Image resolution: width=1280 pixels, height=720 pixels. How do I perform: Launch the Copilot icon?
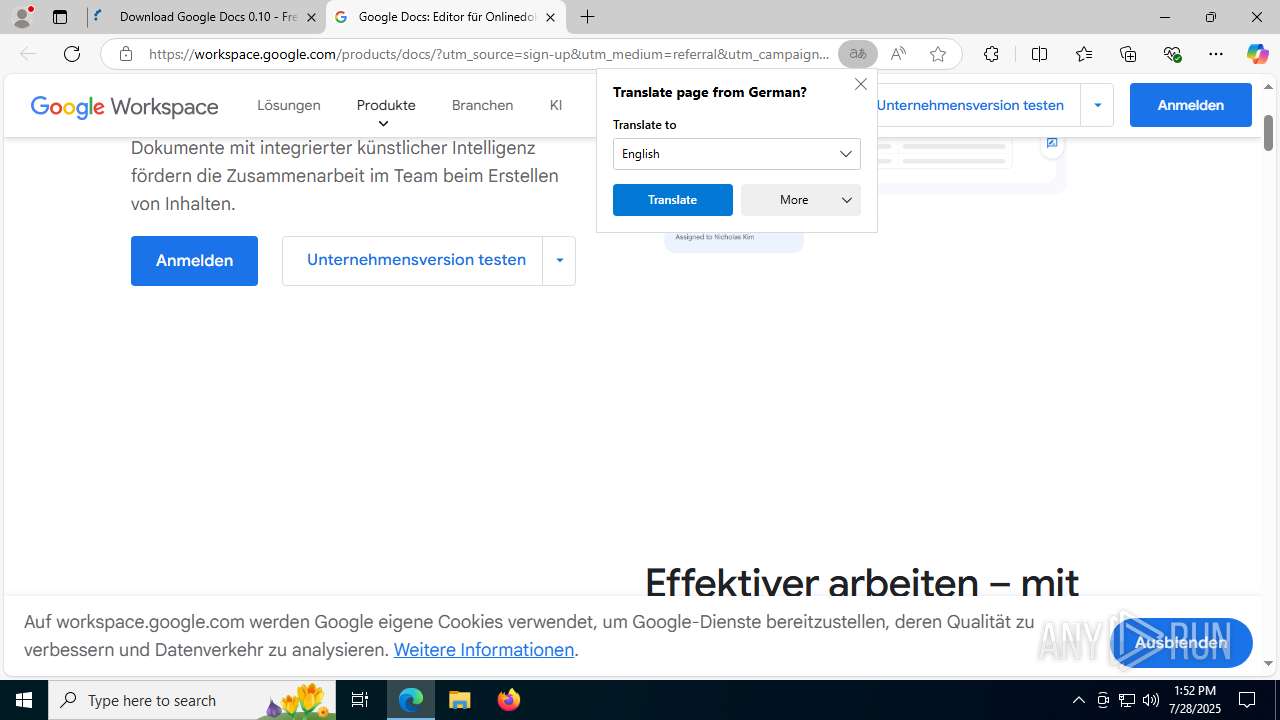tap(1257, 54)
